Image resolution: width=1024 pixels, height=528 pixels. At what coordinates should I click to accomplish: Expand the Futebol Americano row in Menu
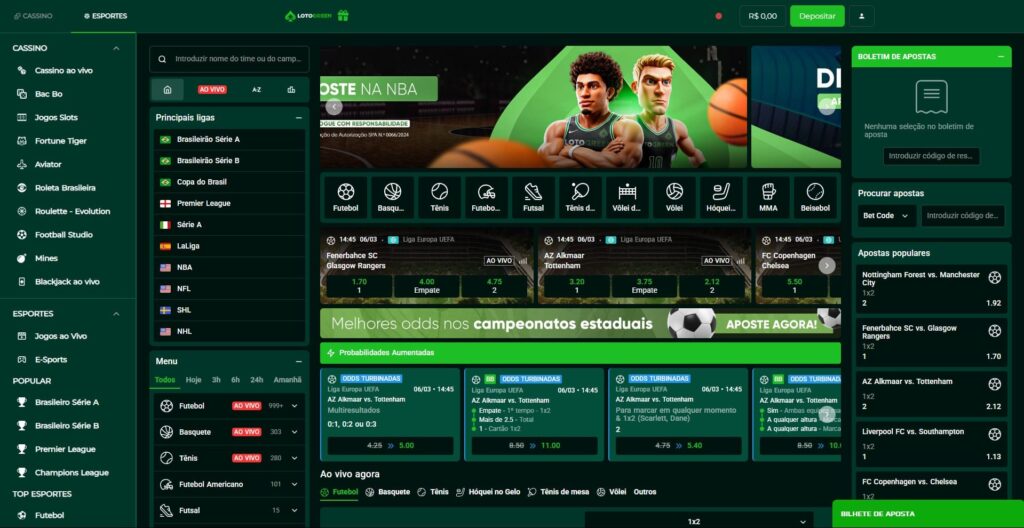pyautogui.click(x=295, y=484)
